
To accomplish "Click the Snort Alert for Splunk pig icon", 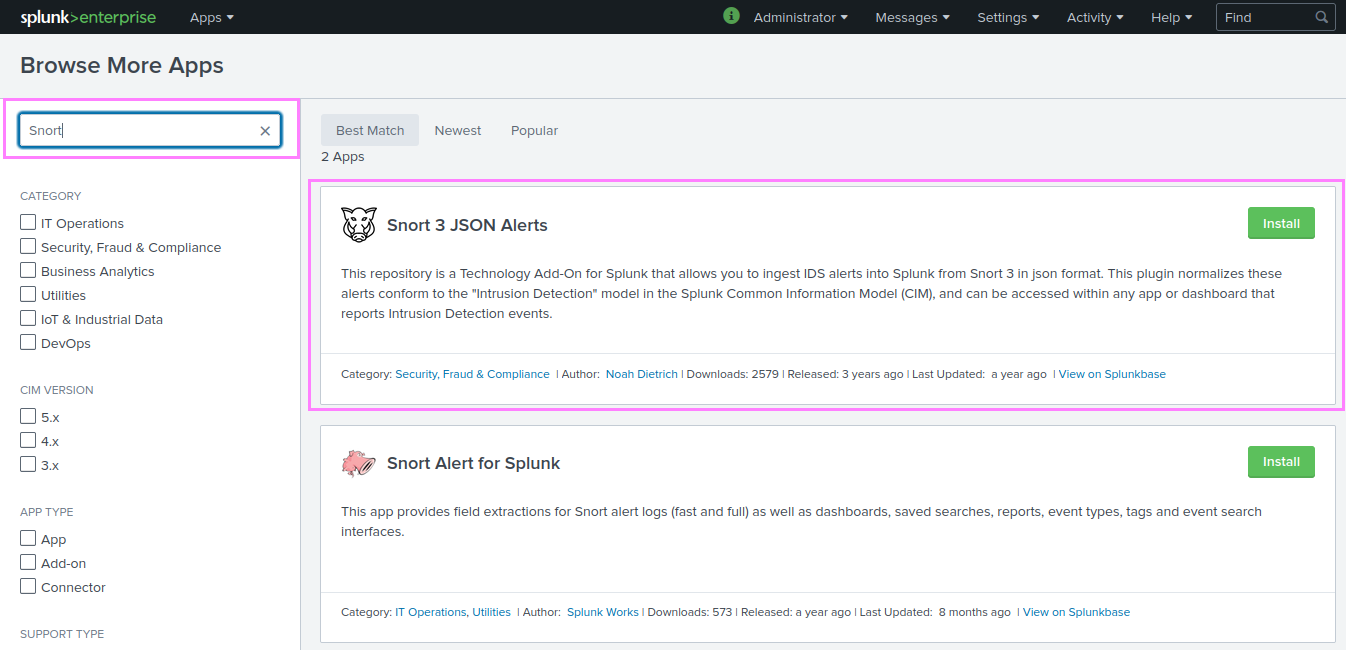I will 359,463.
